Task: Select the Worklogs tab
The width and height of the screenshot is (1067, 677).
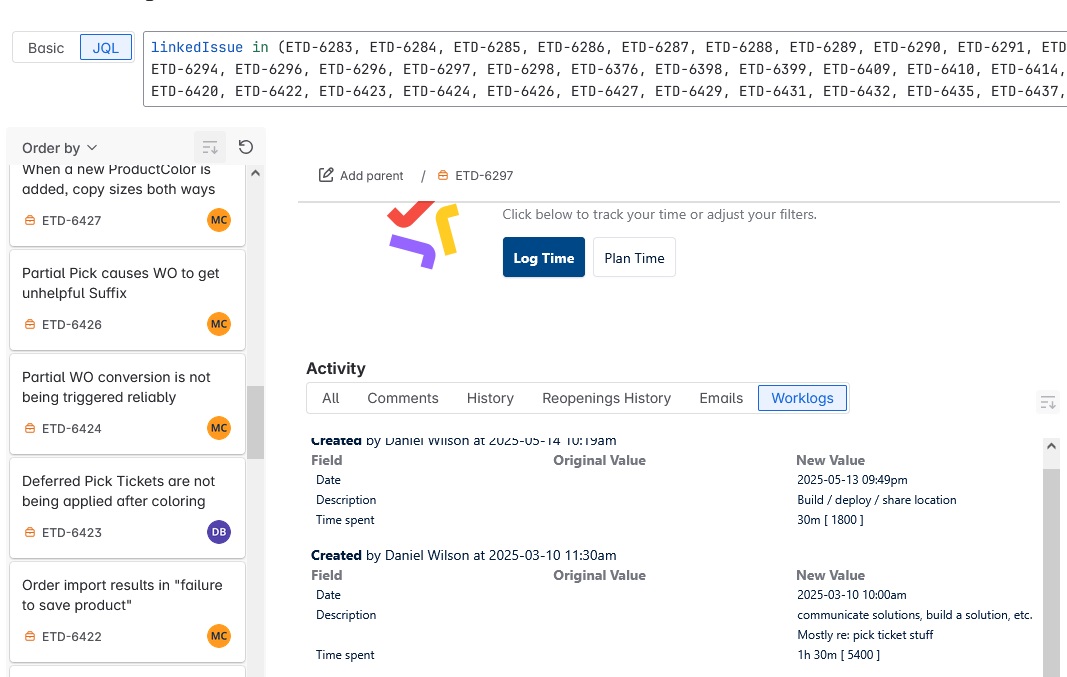Action: point(802,398)
